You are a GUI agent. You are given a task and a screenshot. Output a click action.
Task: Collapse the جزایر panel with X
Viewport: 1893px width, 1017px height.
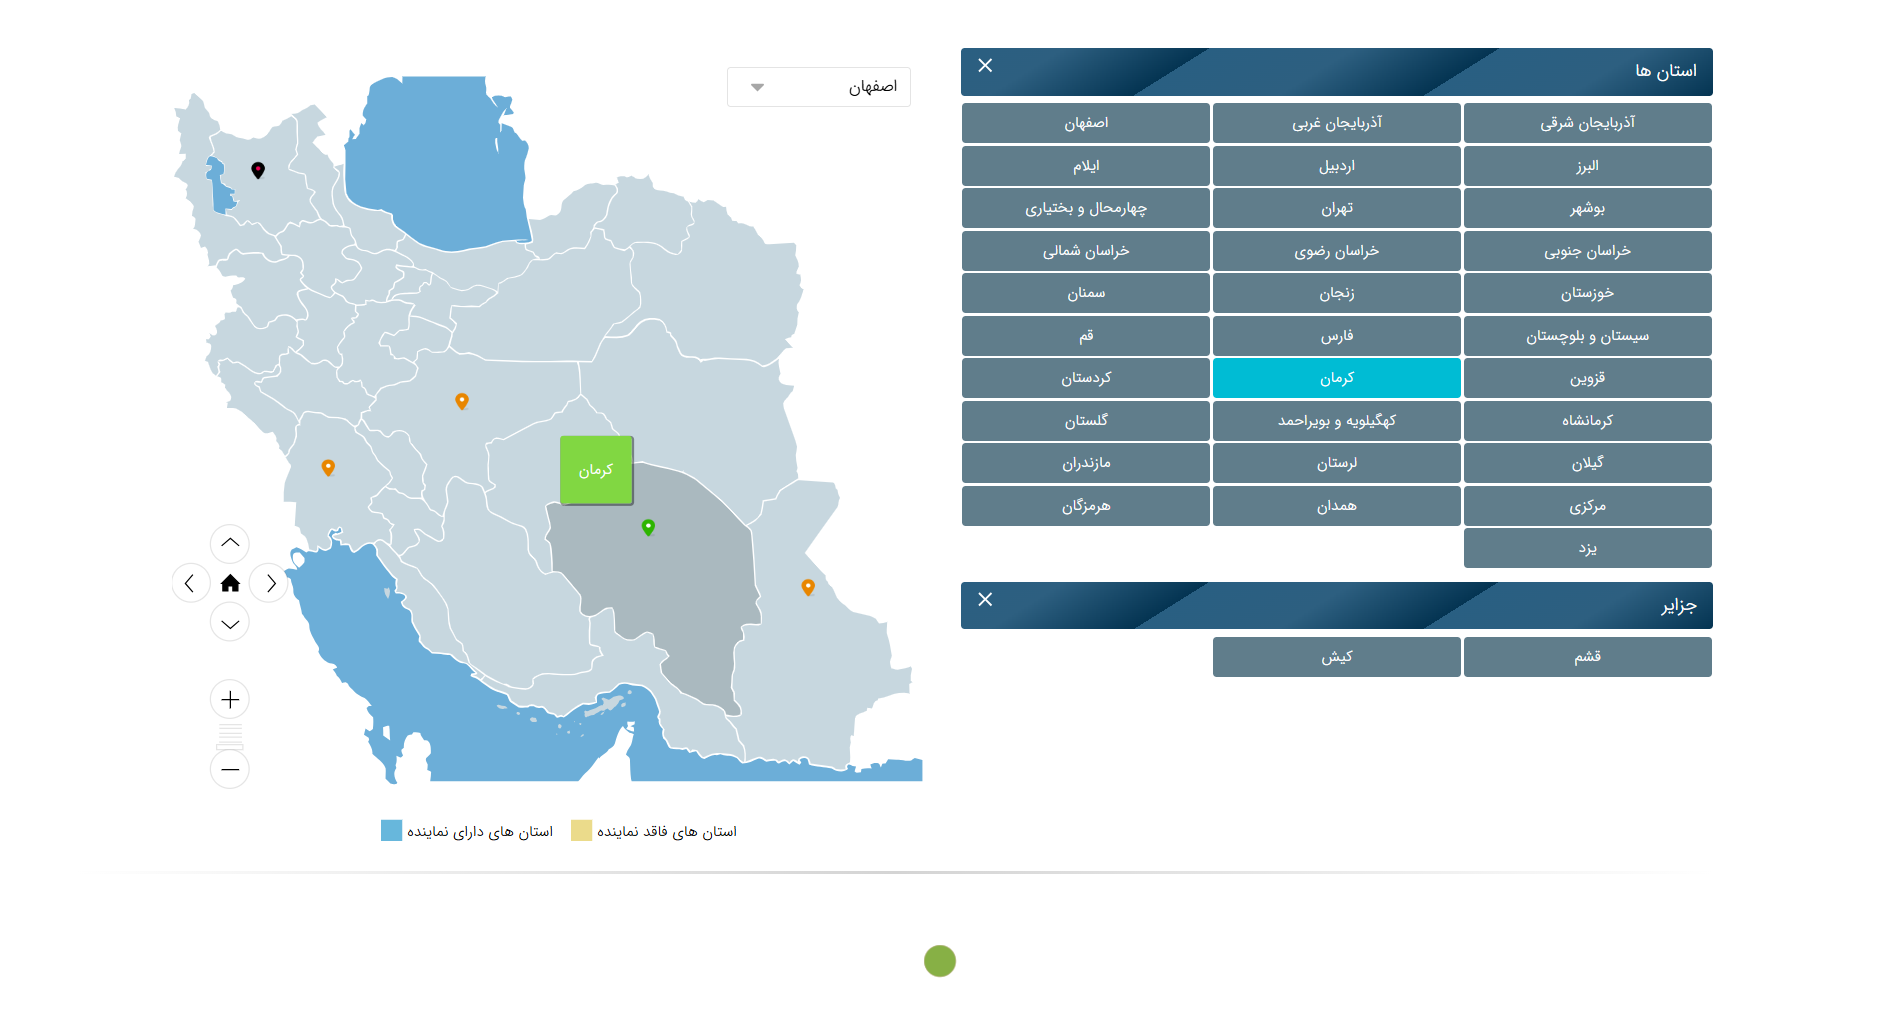coord(985,600)
